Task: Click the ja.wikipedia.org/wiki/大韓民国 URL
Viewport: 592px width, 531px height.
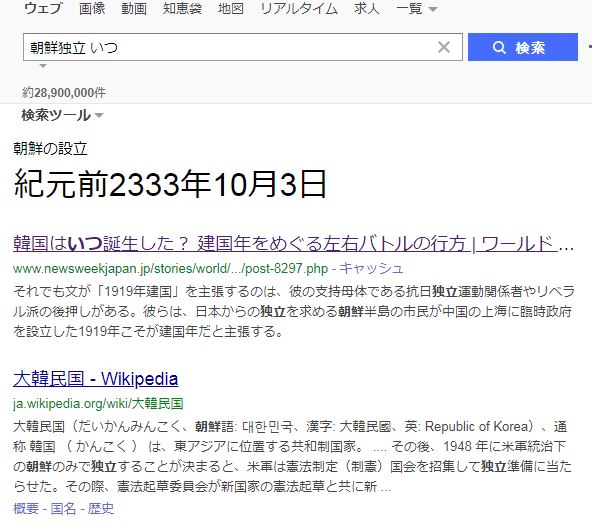Action: pos(98,404)
